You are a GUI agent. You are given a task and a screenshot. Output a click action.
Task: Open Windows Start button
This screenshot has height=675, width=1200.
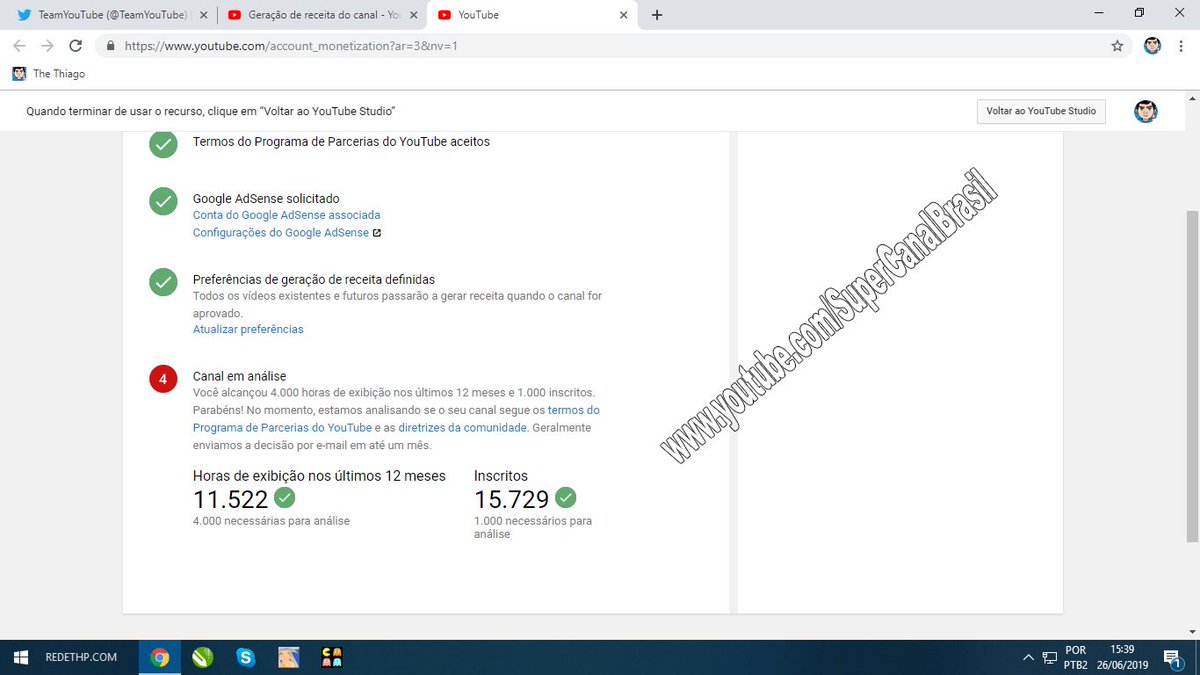(20, 657)
